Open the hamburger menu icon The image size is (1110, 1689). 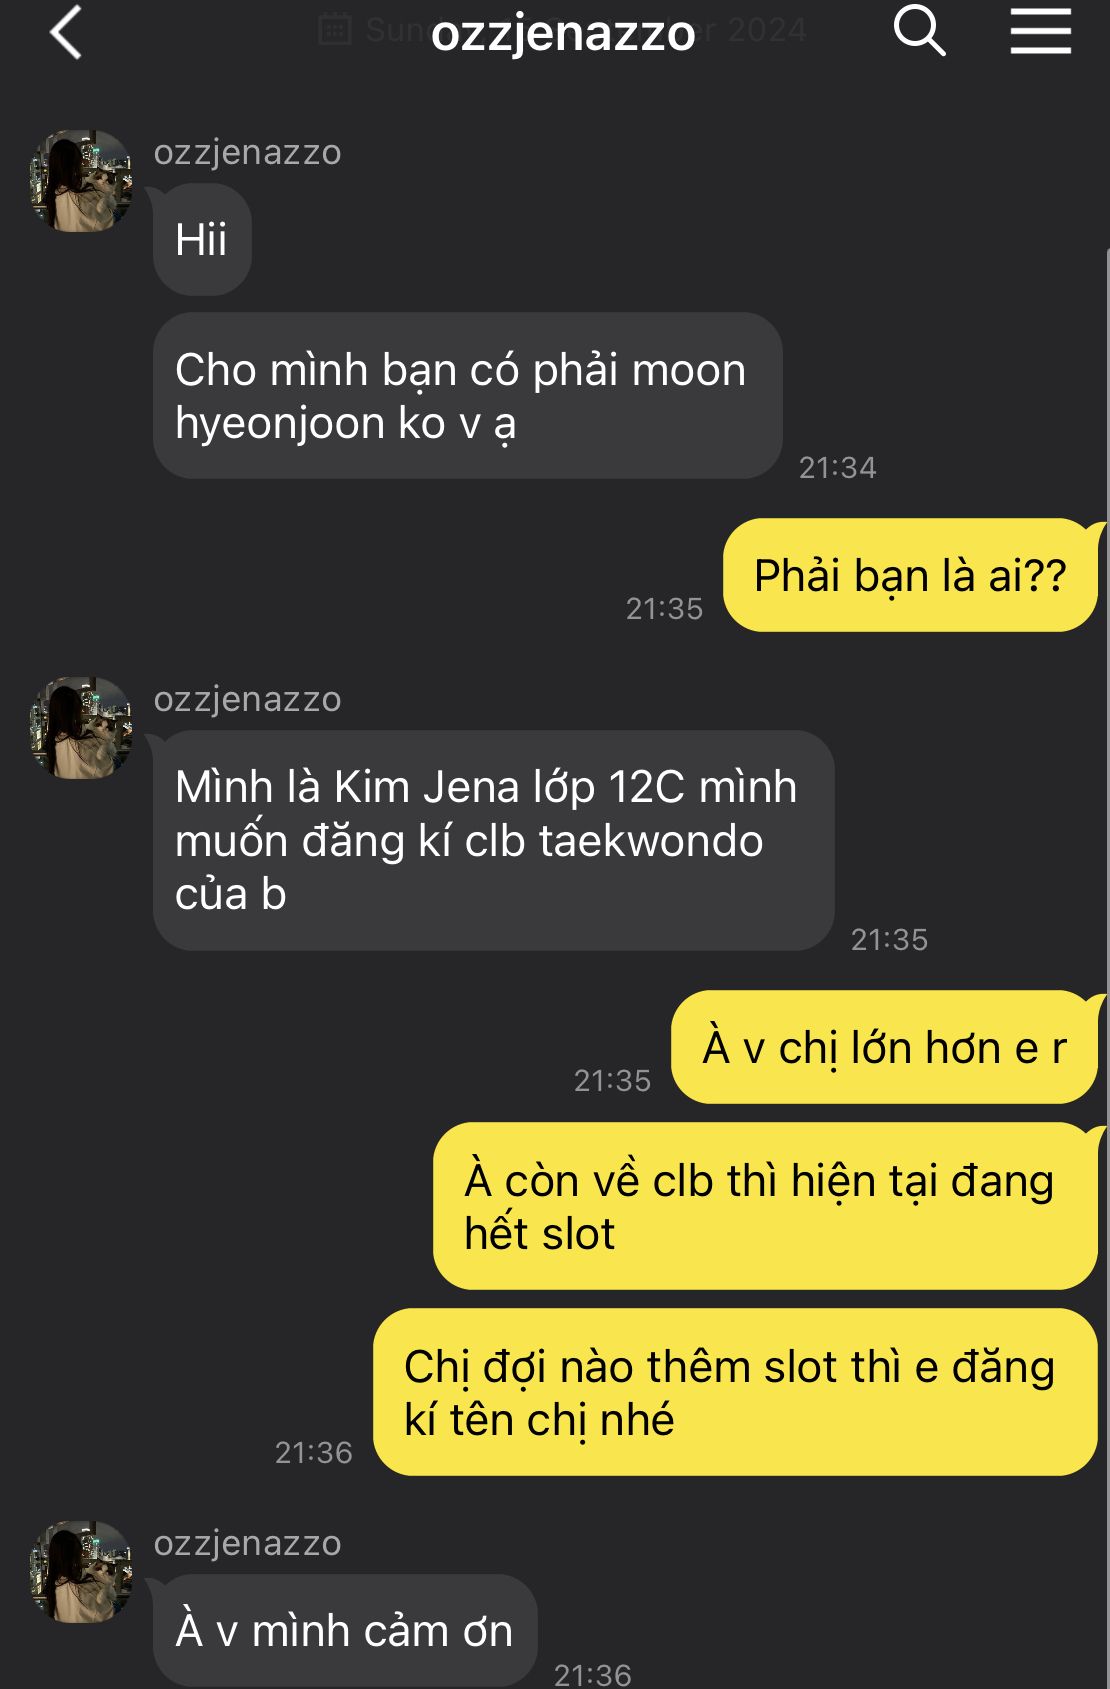pyautogui.click(x=1040, y=30)
